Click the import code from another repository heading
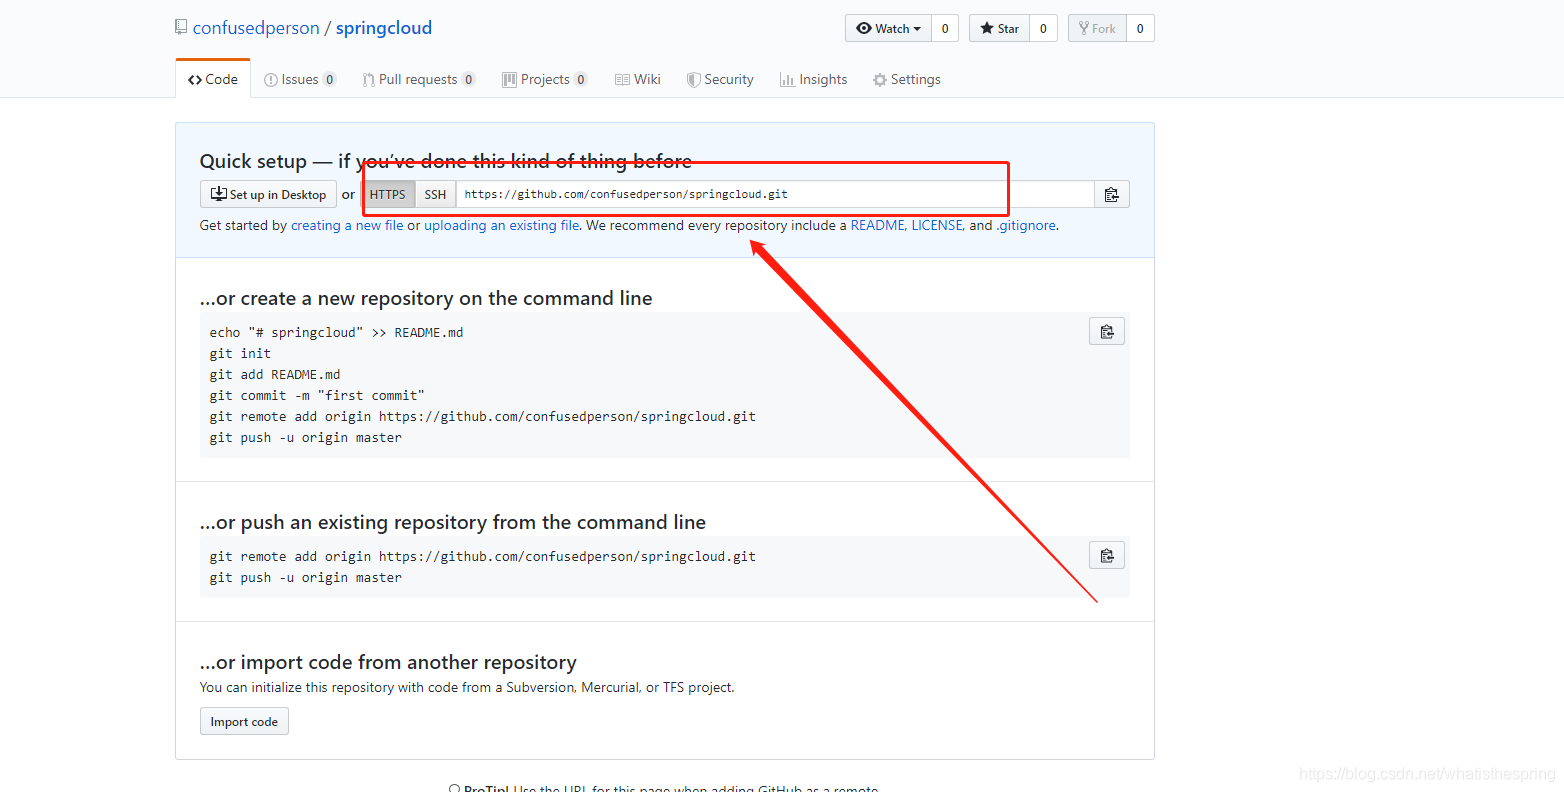Screen dimensions: 1564x792 [x=388, y=662]
